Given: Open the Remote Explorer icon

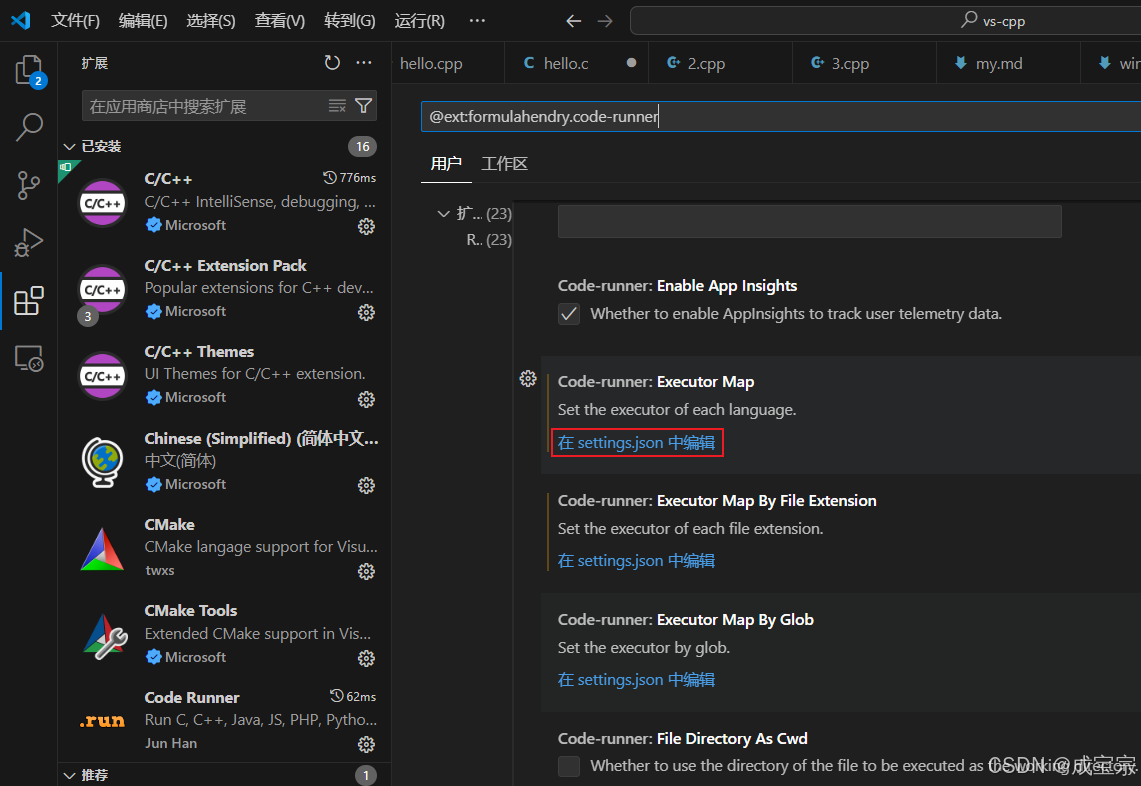Looking at the screenshot, I should pos(29,359).
